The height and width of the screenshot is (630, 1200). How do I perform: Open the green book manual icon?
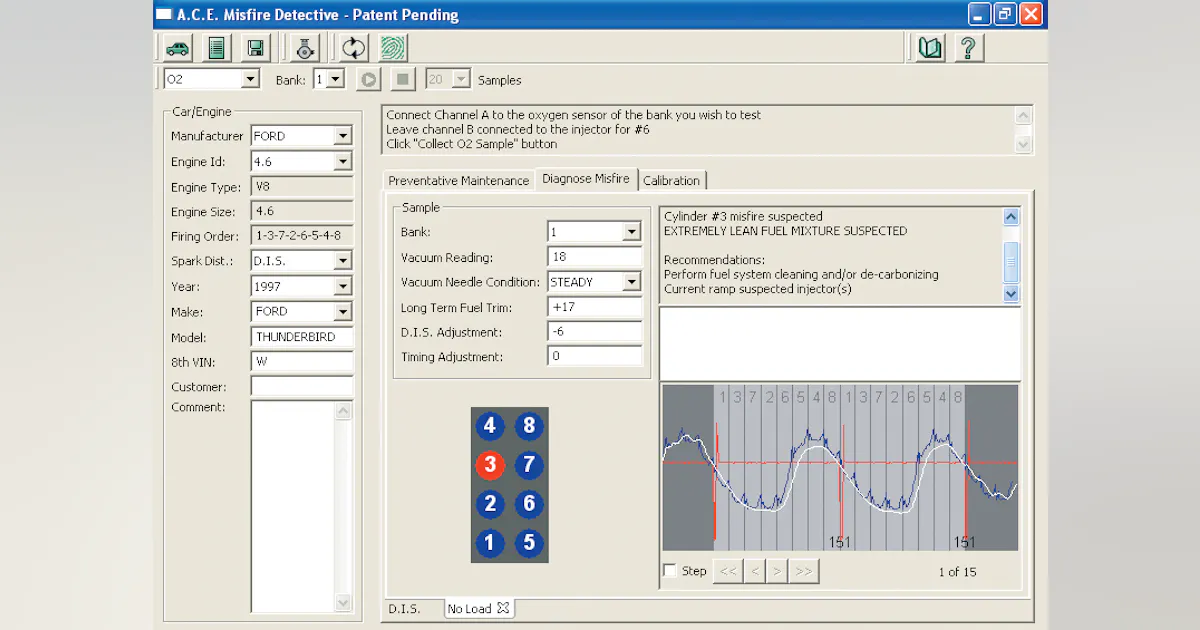point(930,47)
